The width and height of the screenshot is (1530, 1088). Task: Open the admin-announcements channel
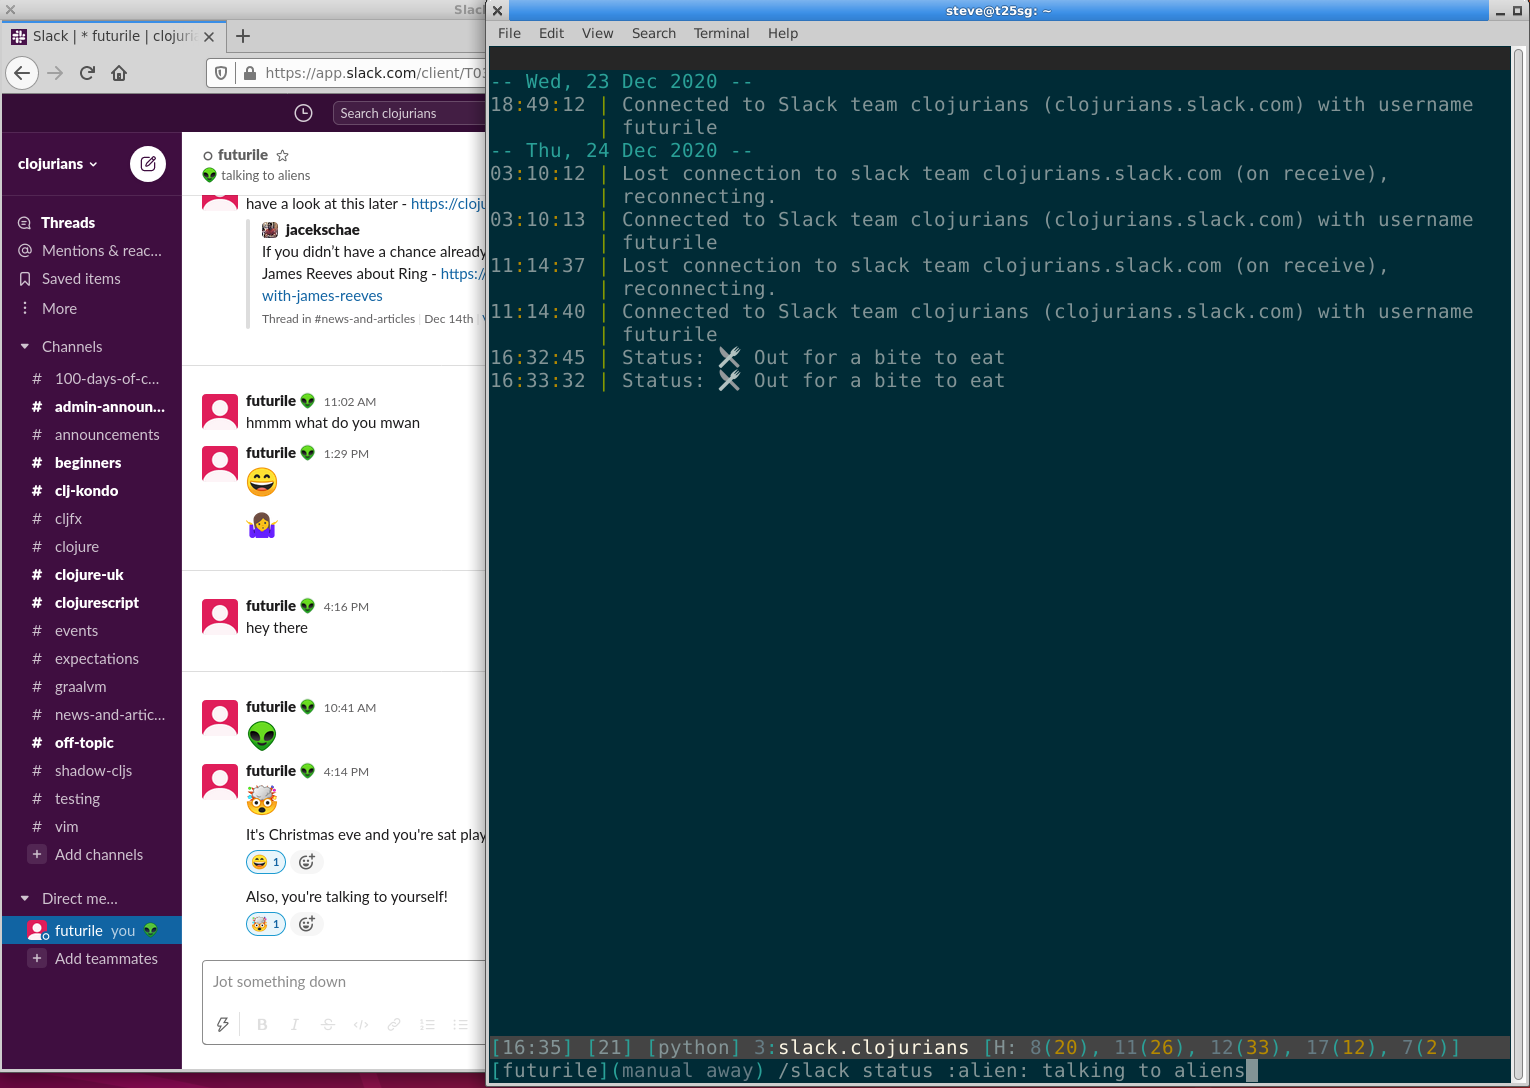point(91,407)
